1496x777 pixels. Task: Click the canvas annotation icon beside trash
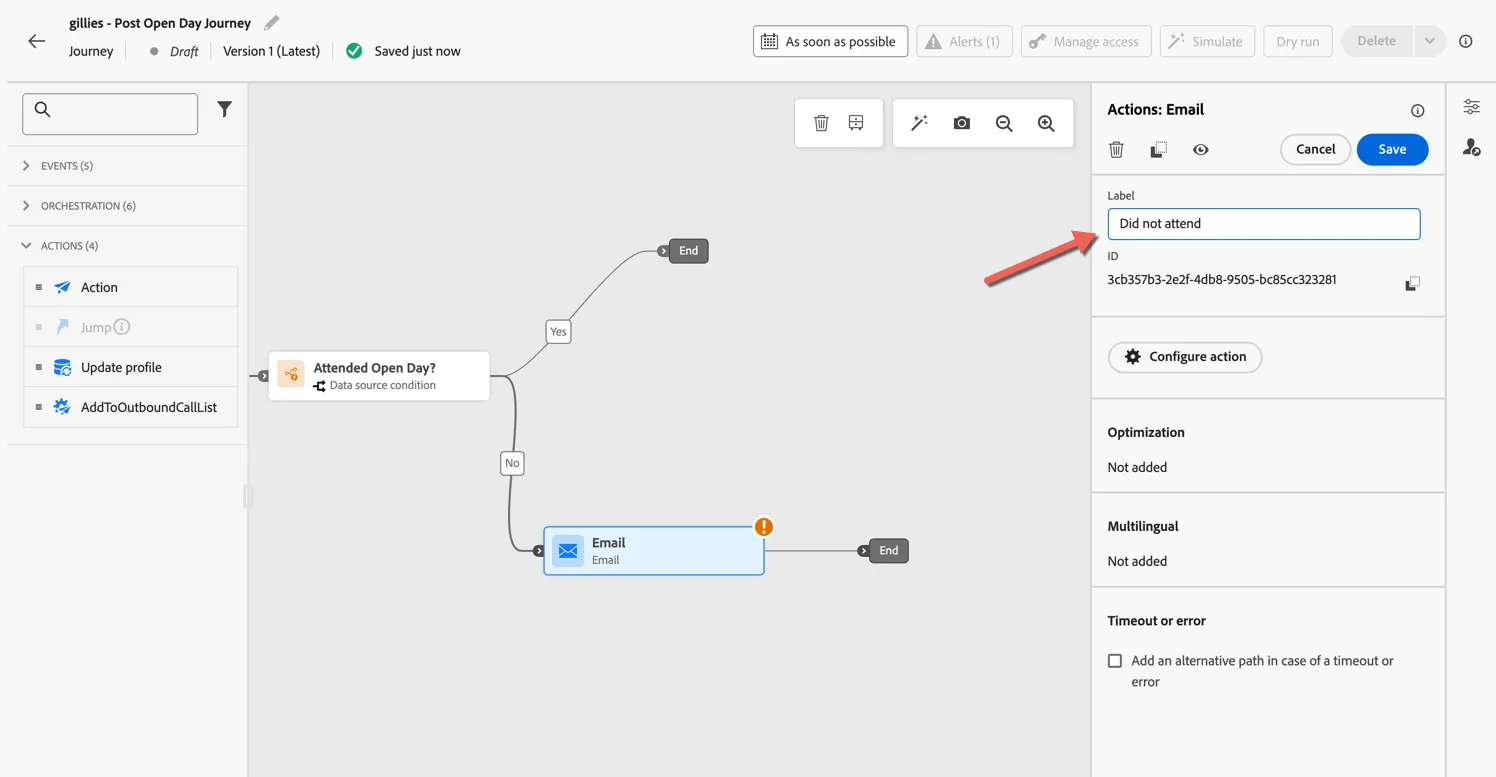click(856, 123)
